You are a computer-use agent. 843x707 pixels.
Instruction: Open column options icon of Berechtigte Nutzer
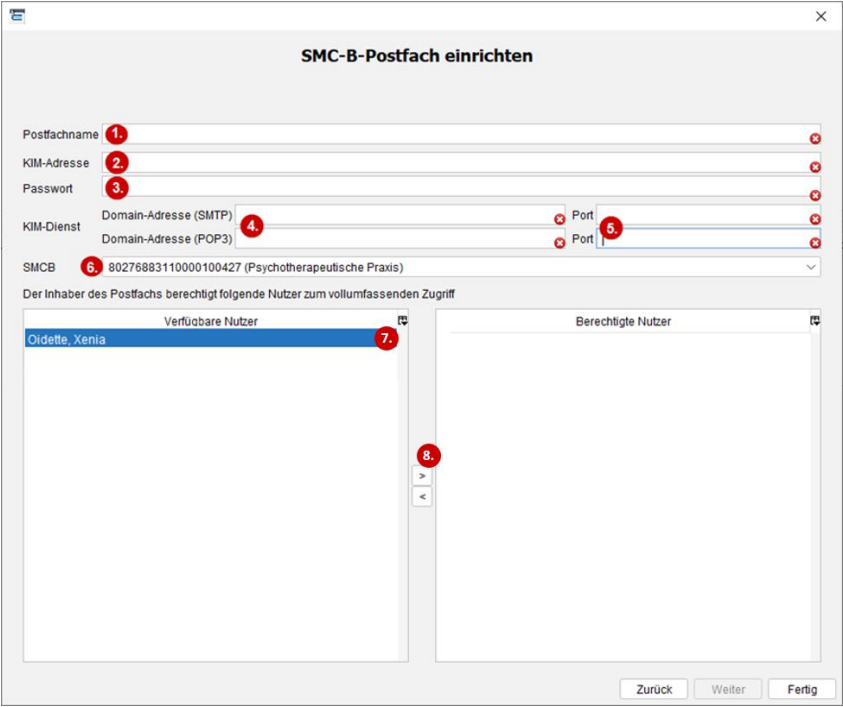tap(815, 320)
